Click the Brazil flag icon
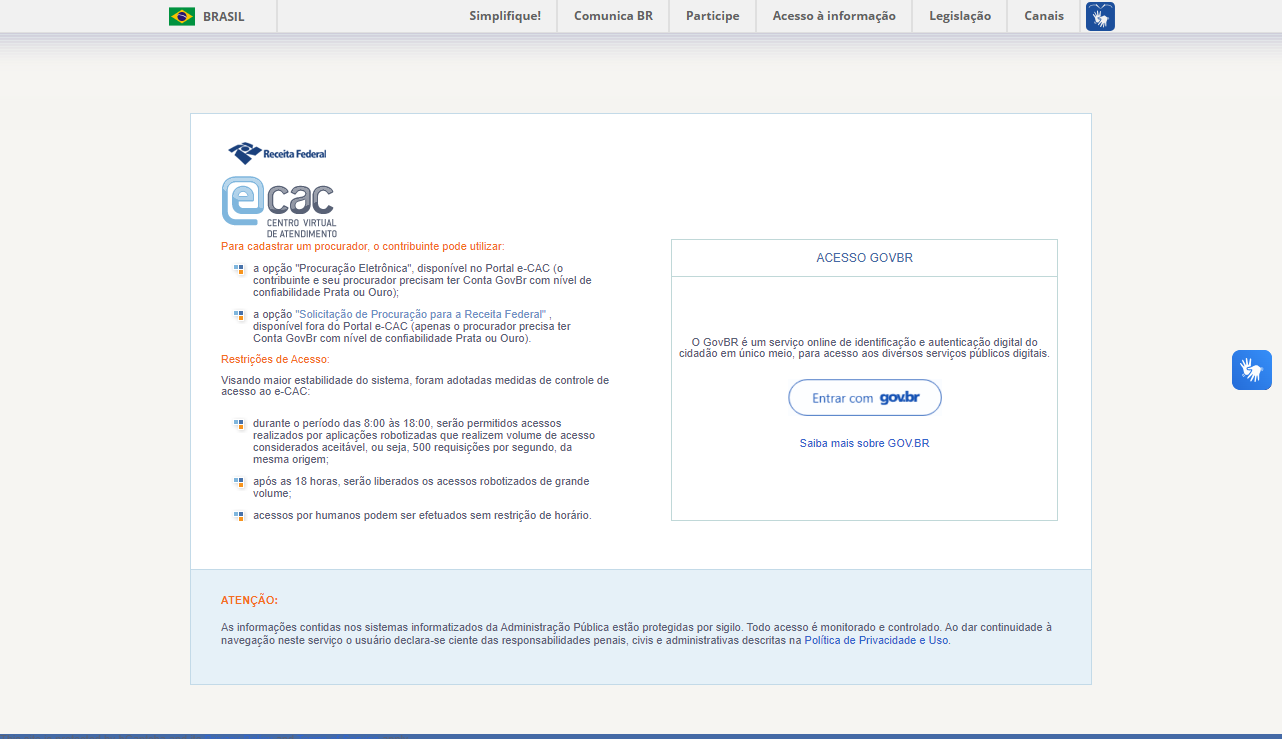The width and height of the screenshot is (1282, 739). pos(182,16)
